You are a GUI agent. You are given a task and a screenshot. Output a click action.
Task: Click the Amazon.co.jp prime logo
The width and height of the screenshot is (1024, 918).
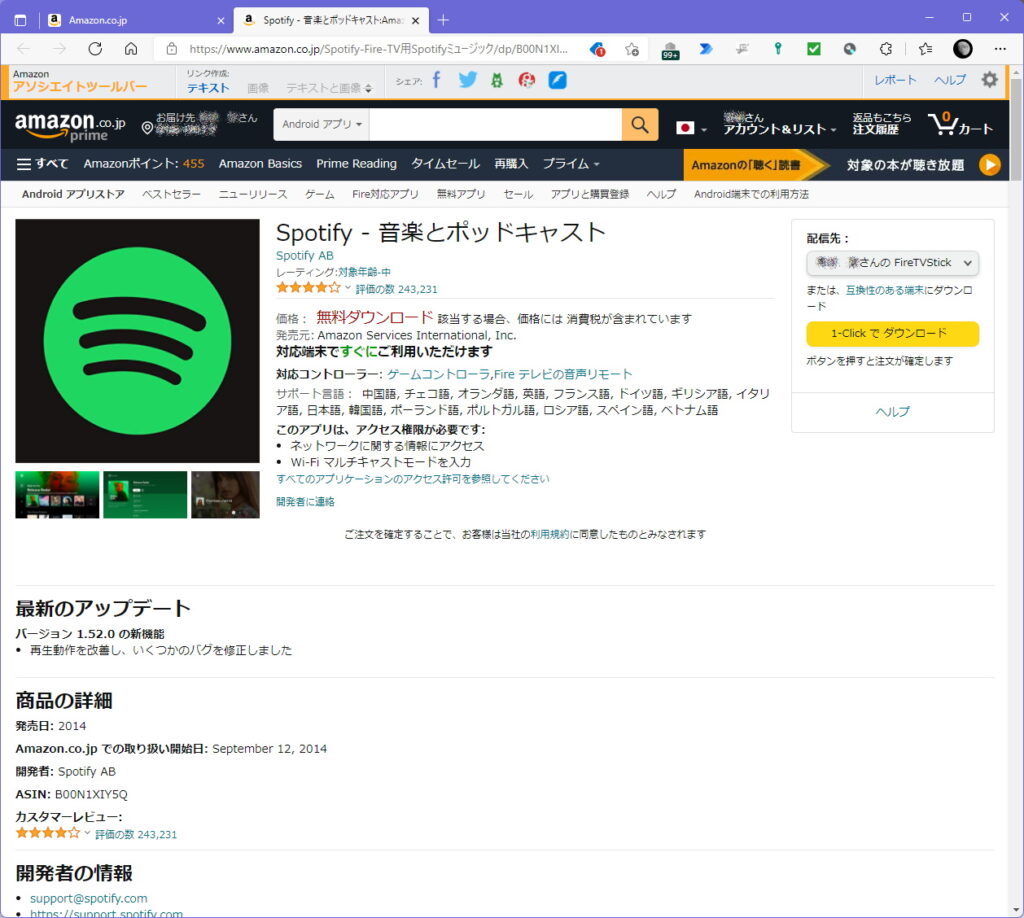tap(70, 125)
